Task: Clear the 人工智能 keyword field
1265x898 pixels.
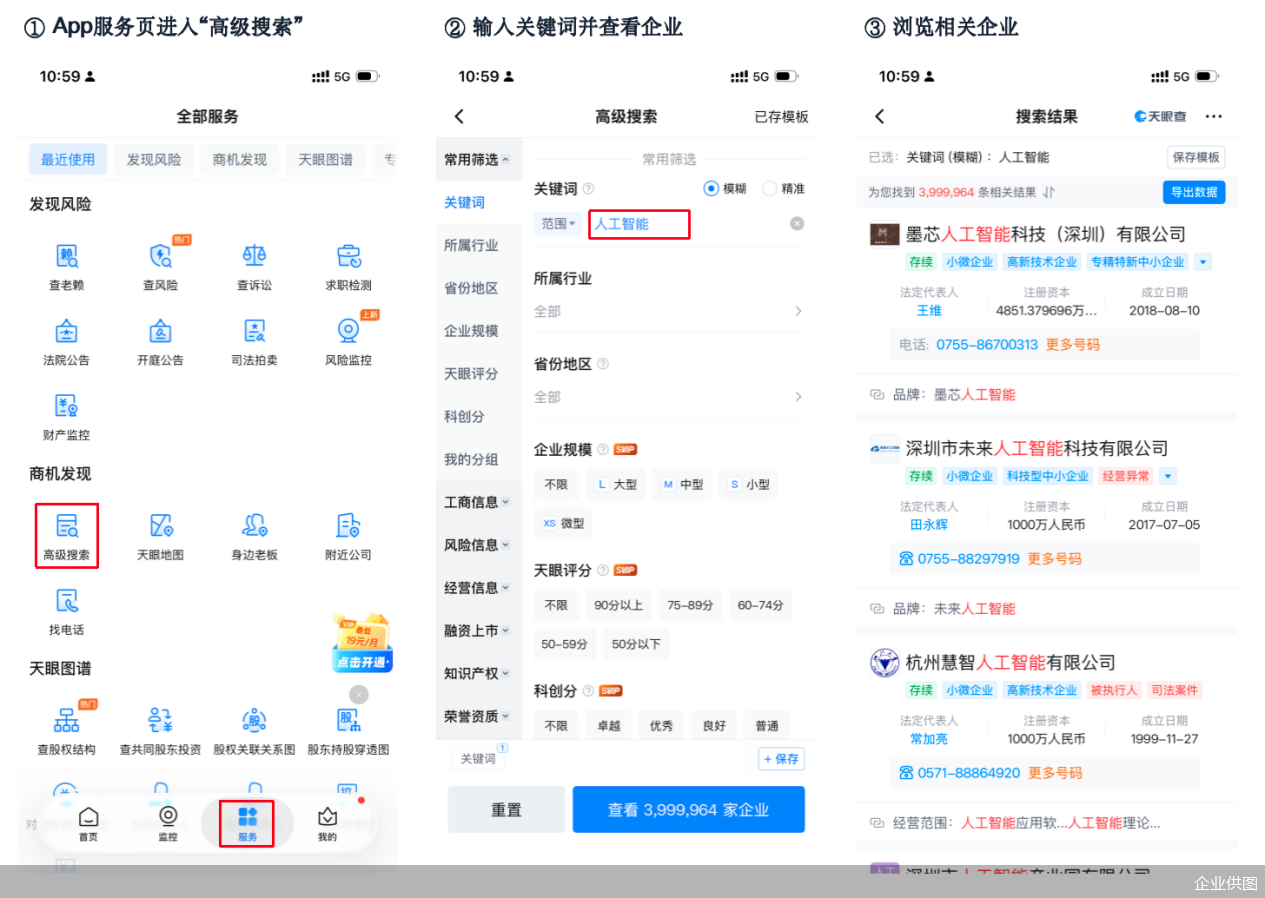Action: click(797, 224)
